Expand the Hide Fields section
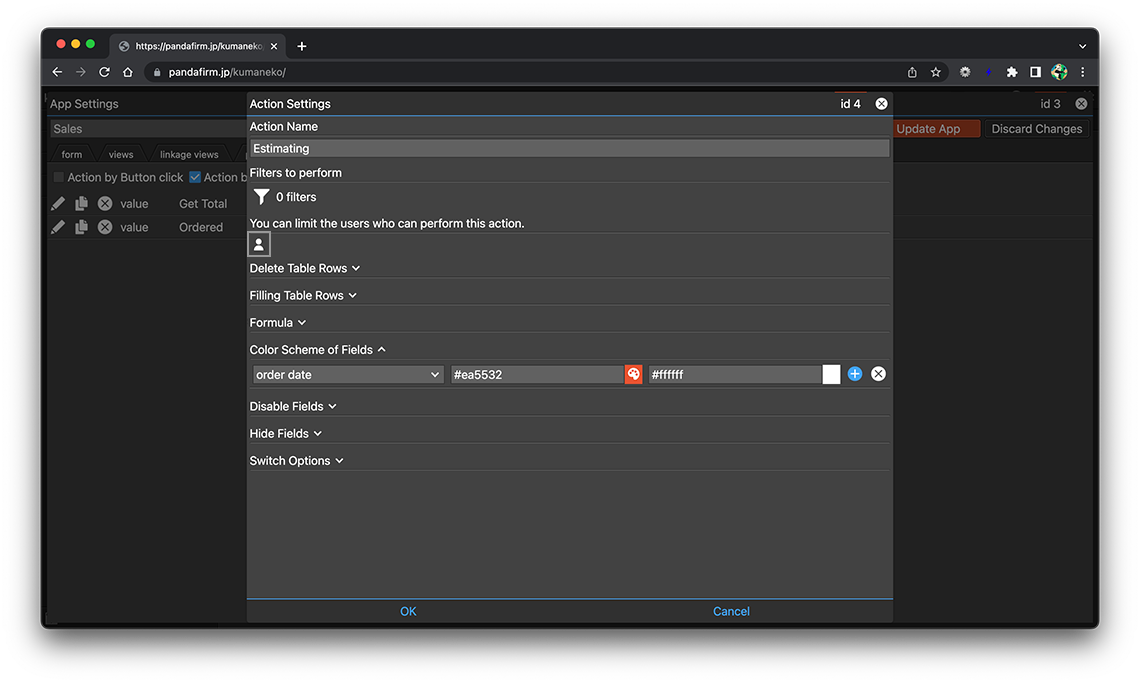Viewport: 1140px width, 683px height. pos(286,433)
